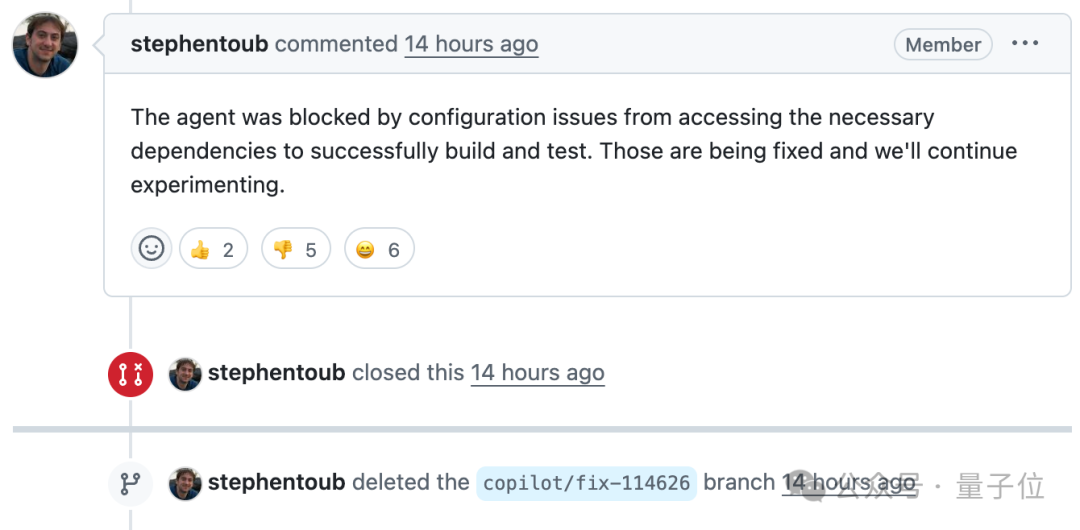Click the small avatar beside 'closed this'
This screenshot has height=530, width=1080.
(185, 374)
